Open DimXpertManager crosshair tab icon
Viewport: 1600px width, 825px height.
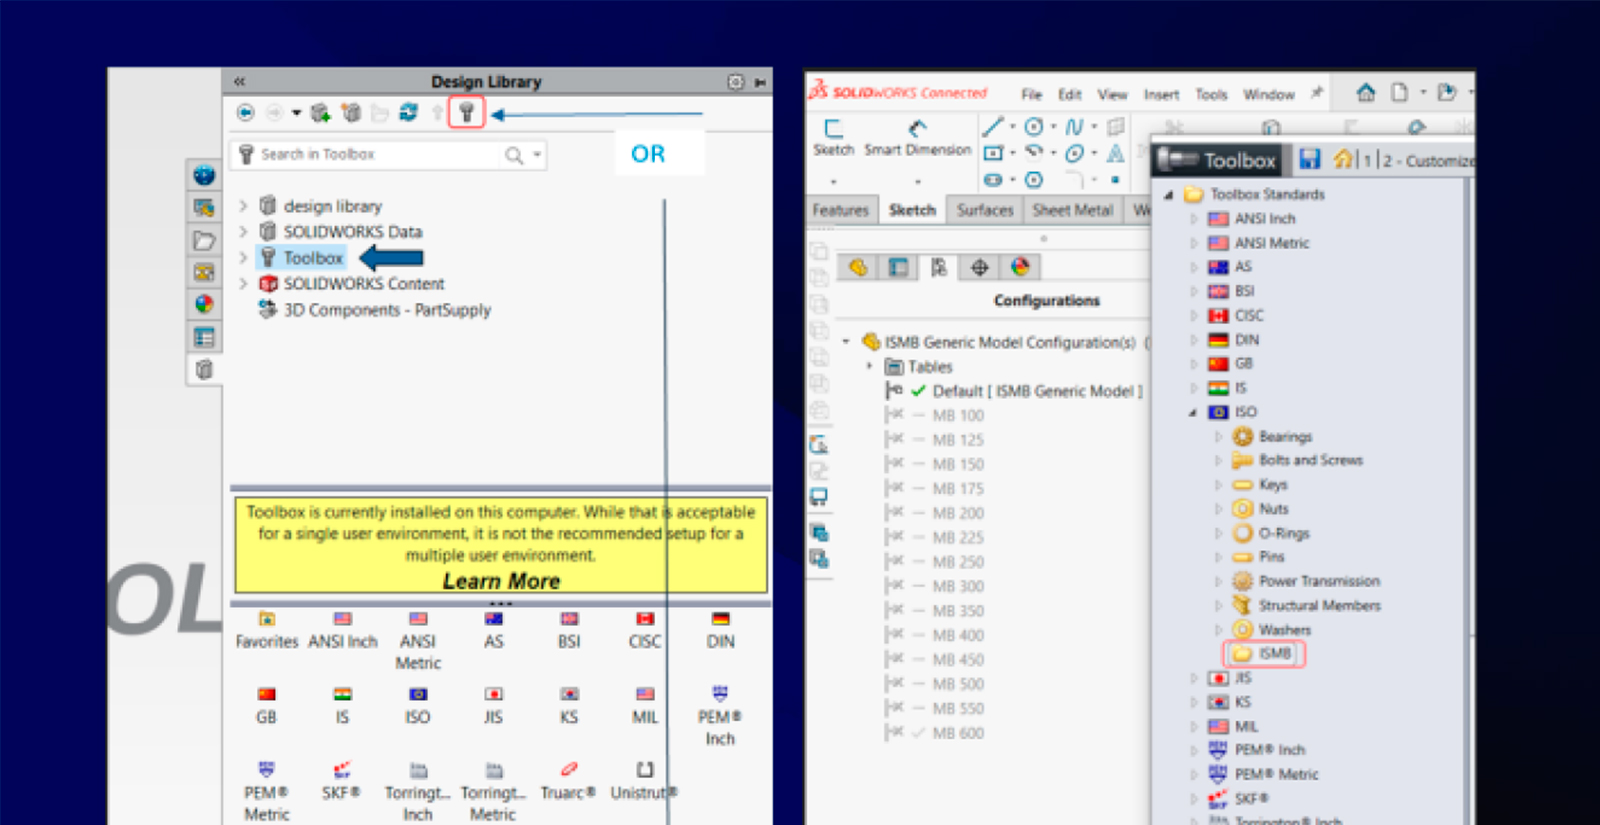click(979, 267)
